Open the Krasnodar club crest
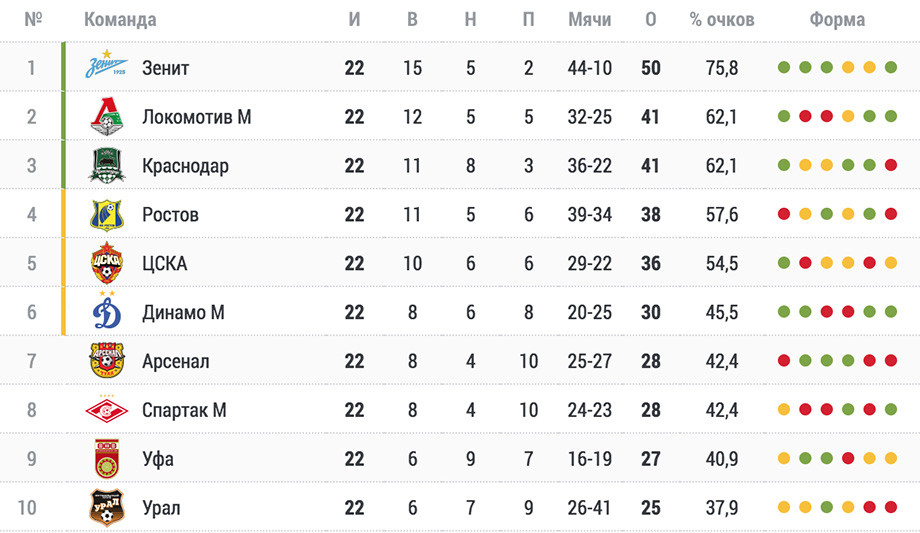Image resolution: width=920 pixels, height=533 pixels. click(x=107, y=165)
